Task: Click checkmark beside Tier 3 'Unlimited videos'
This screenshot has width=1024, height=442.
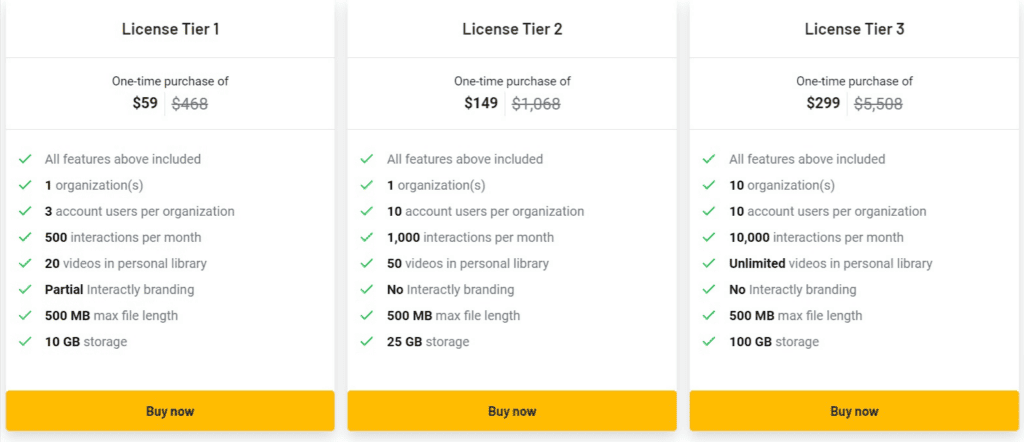Action: (x=709, y=264)
